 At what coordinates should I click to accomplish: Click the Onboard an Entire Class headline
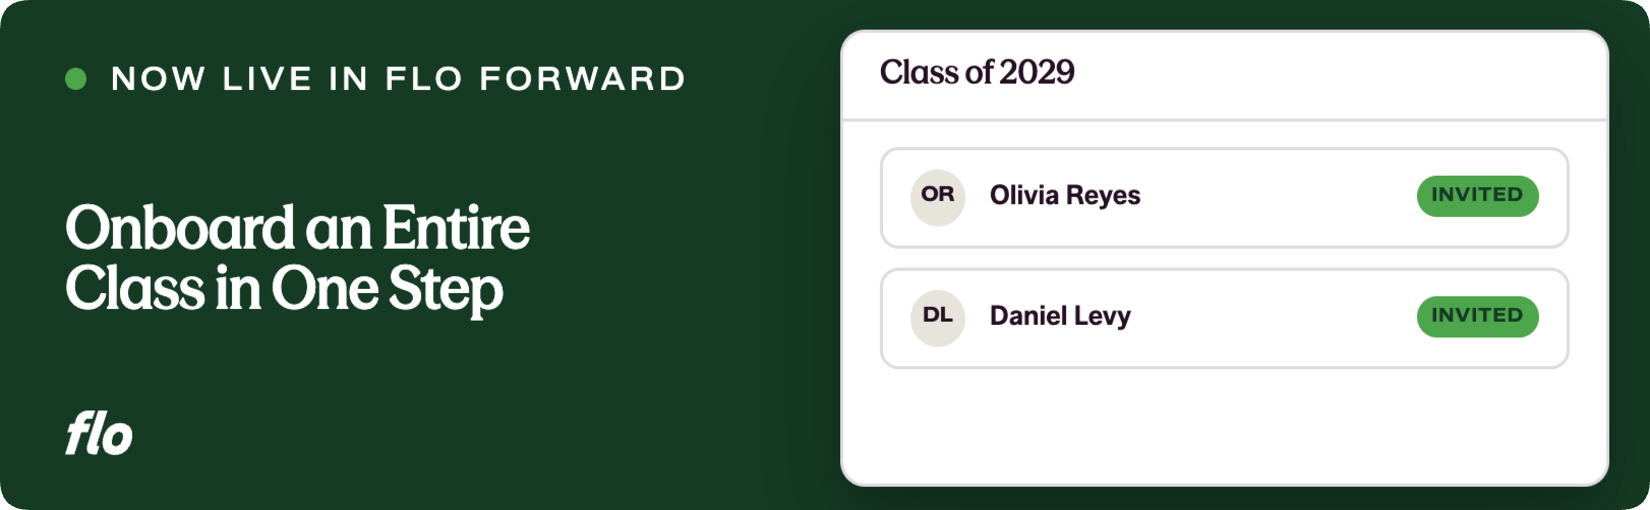tap(297, 259)
